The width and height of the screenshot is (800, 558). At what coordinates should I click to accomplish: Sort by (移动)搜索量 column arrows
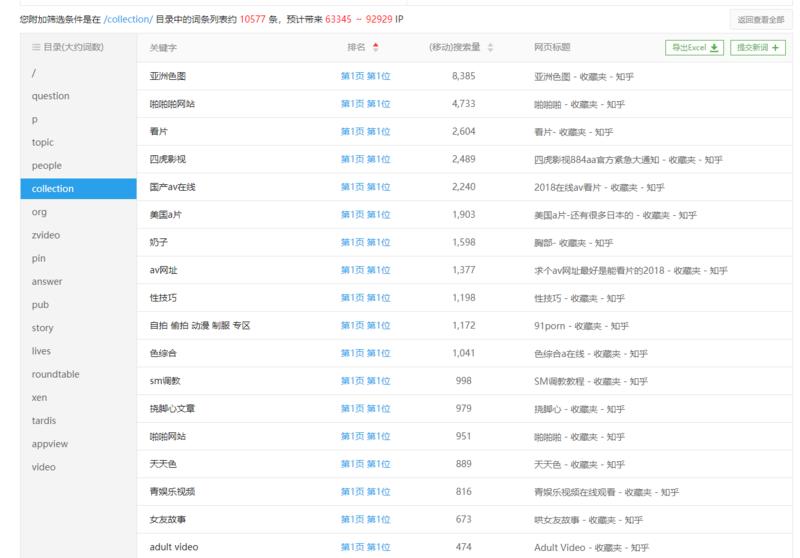(x=490, y=47)
